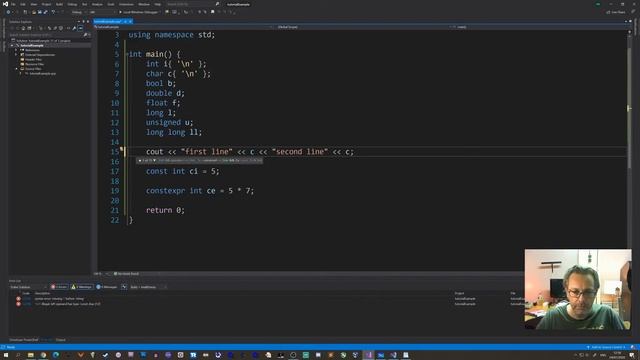The width and height of the screenshot is (640, 360).
Task: Select the Header Files folder
Action: click(31, 60)
